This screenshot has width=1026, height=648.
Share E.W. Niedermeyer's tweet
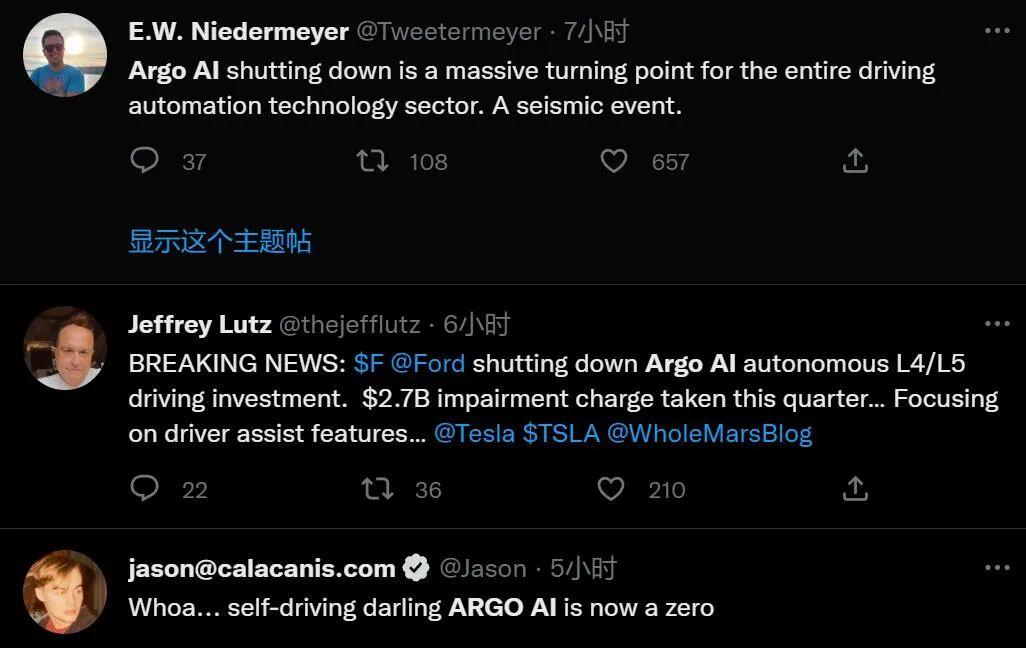pos(855,160)
